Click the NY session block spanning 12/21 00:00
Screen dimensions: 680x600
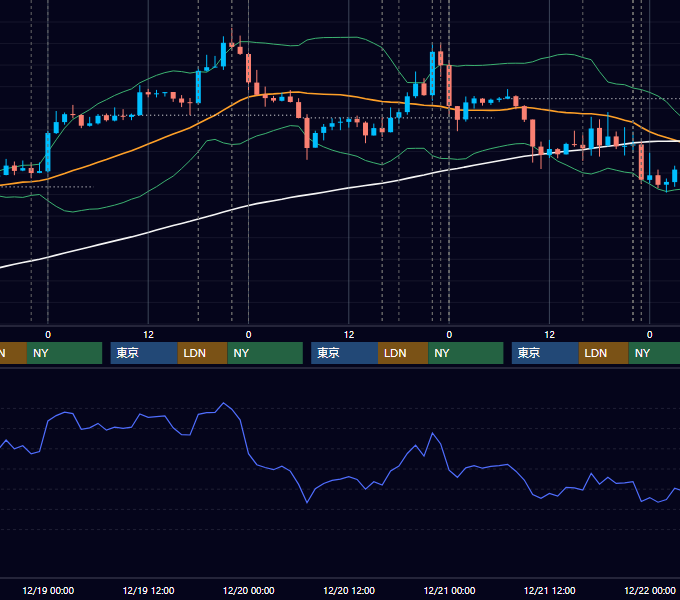click(x=466, y=353)
